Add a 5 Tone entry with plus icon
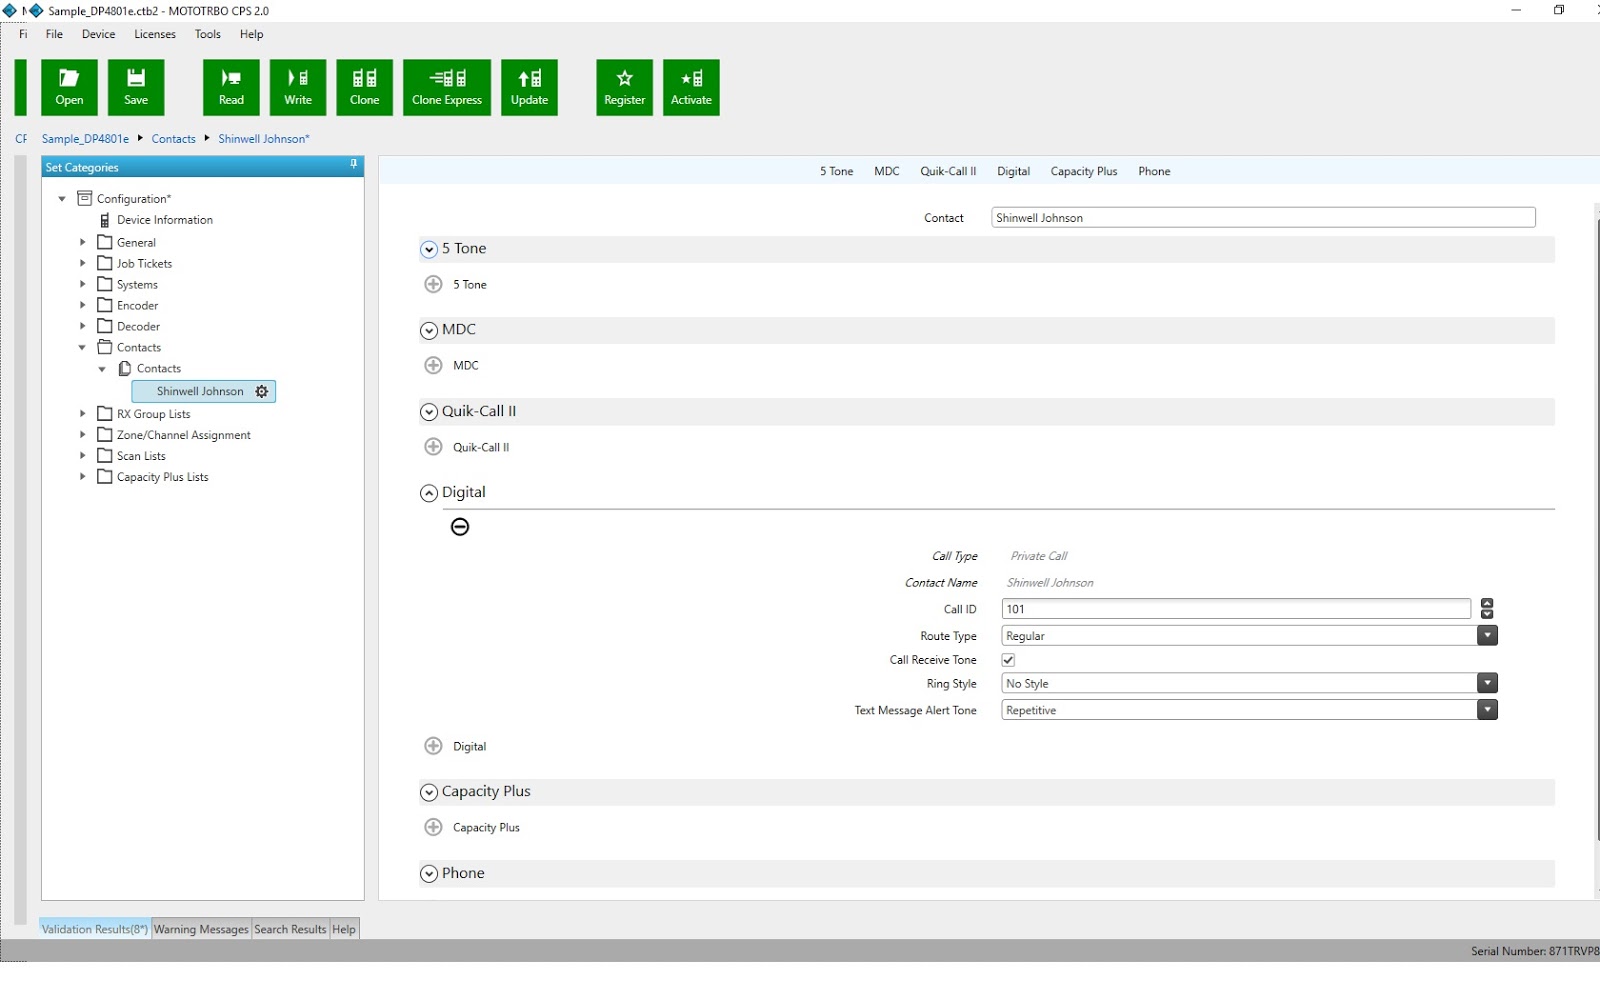 [433, 284]
